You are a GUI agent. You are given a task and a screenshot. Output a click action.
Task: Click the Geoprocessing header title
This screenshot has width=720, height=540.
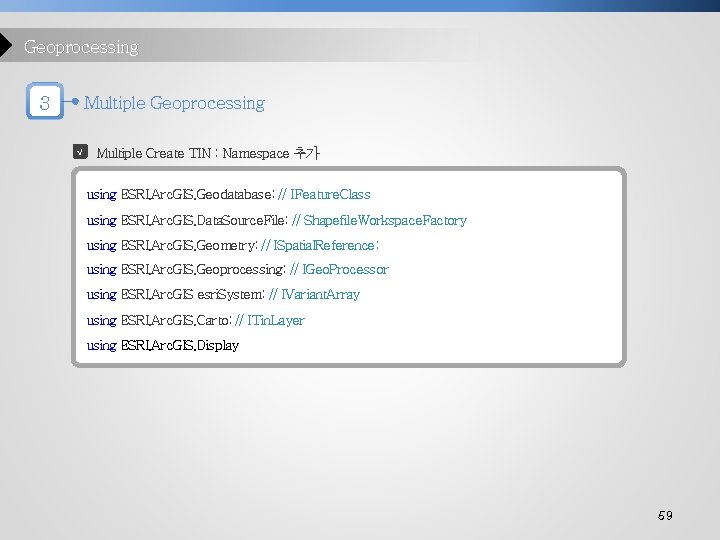pos(81,47)
